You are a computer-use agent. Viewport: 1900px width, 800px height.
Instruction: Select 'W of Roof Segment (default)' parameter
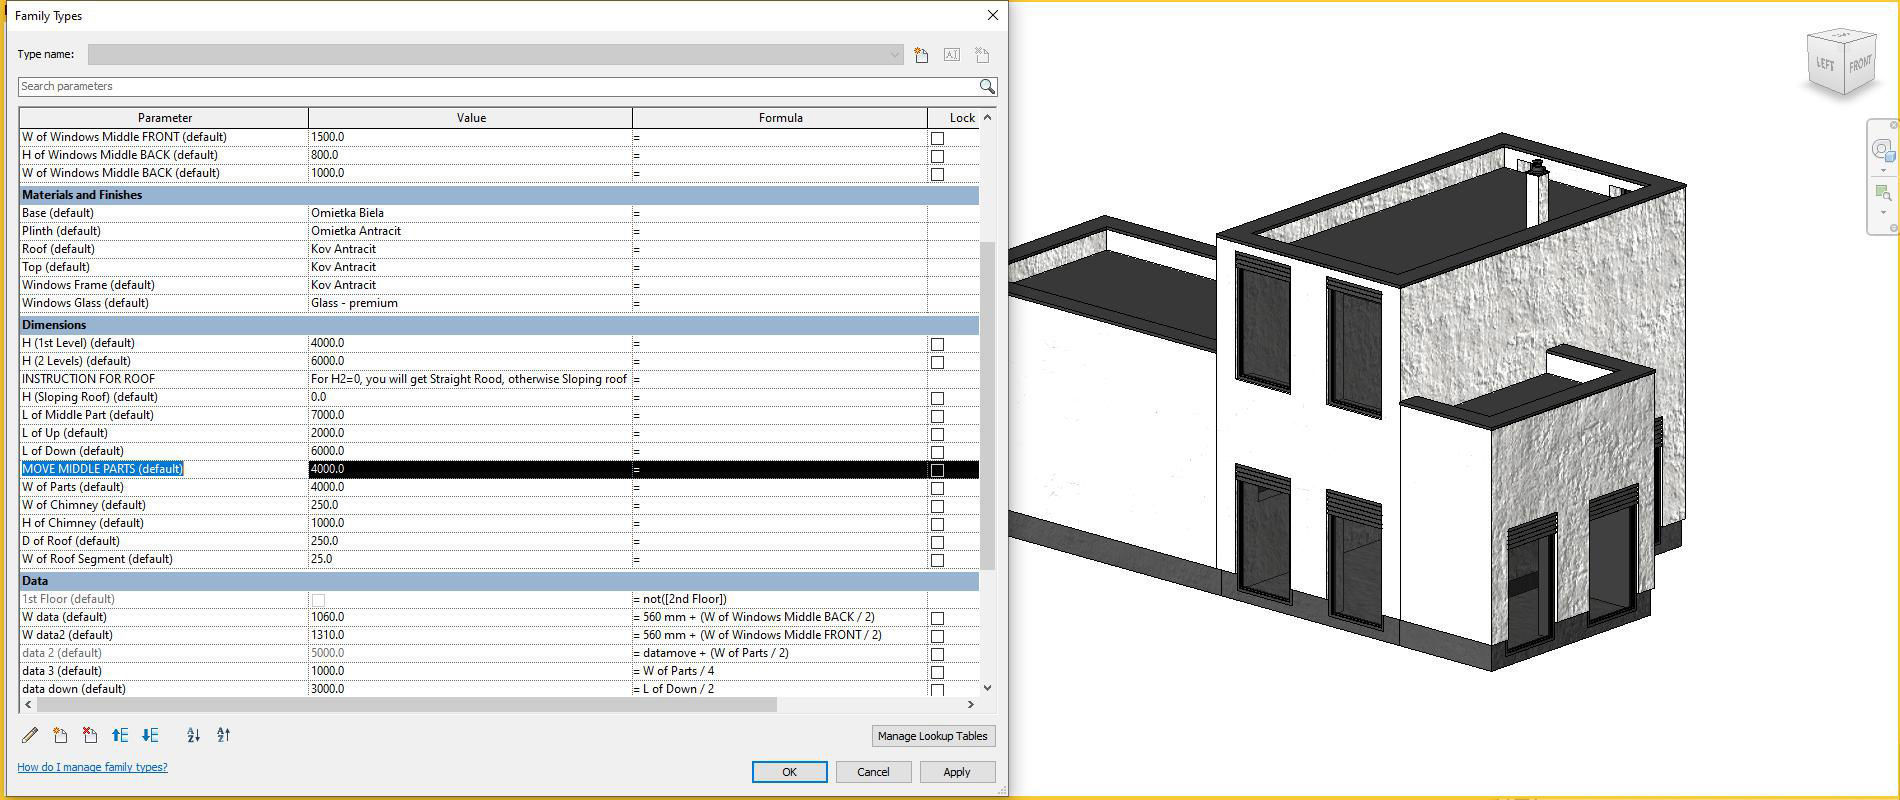[164, 559]
